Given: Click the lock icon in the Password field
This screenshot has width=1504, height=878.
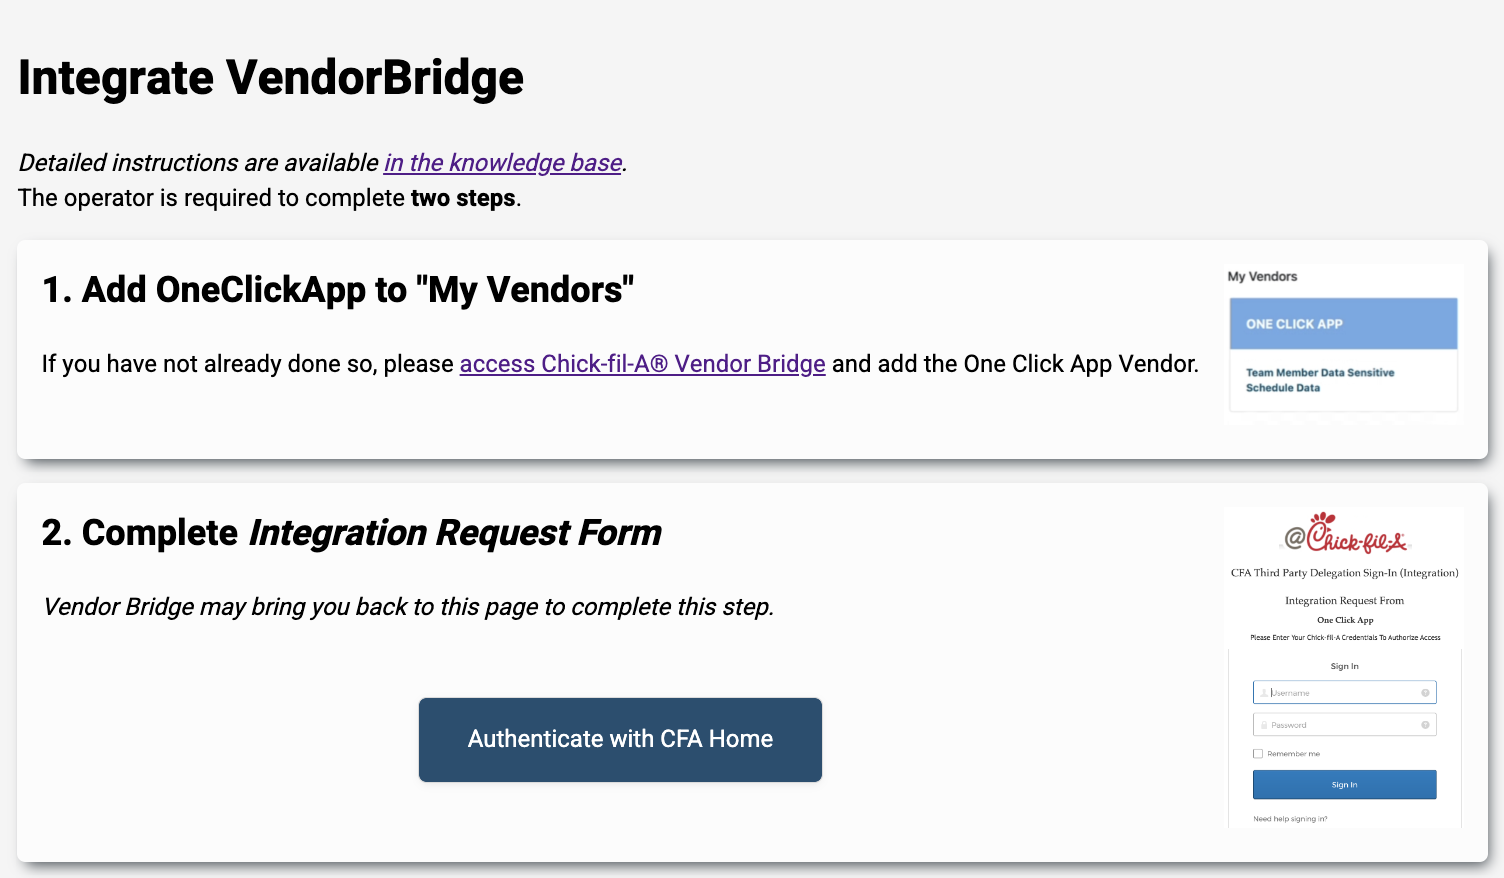Looking at the screenshot, I should tap(1263, 724).
